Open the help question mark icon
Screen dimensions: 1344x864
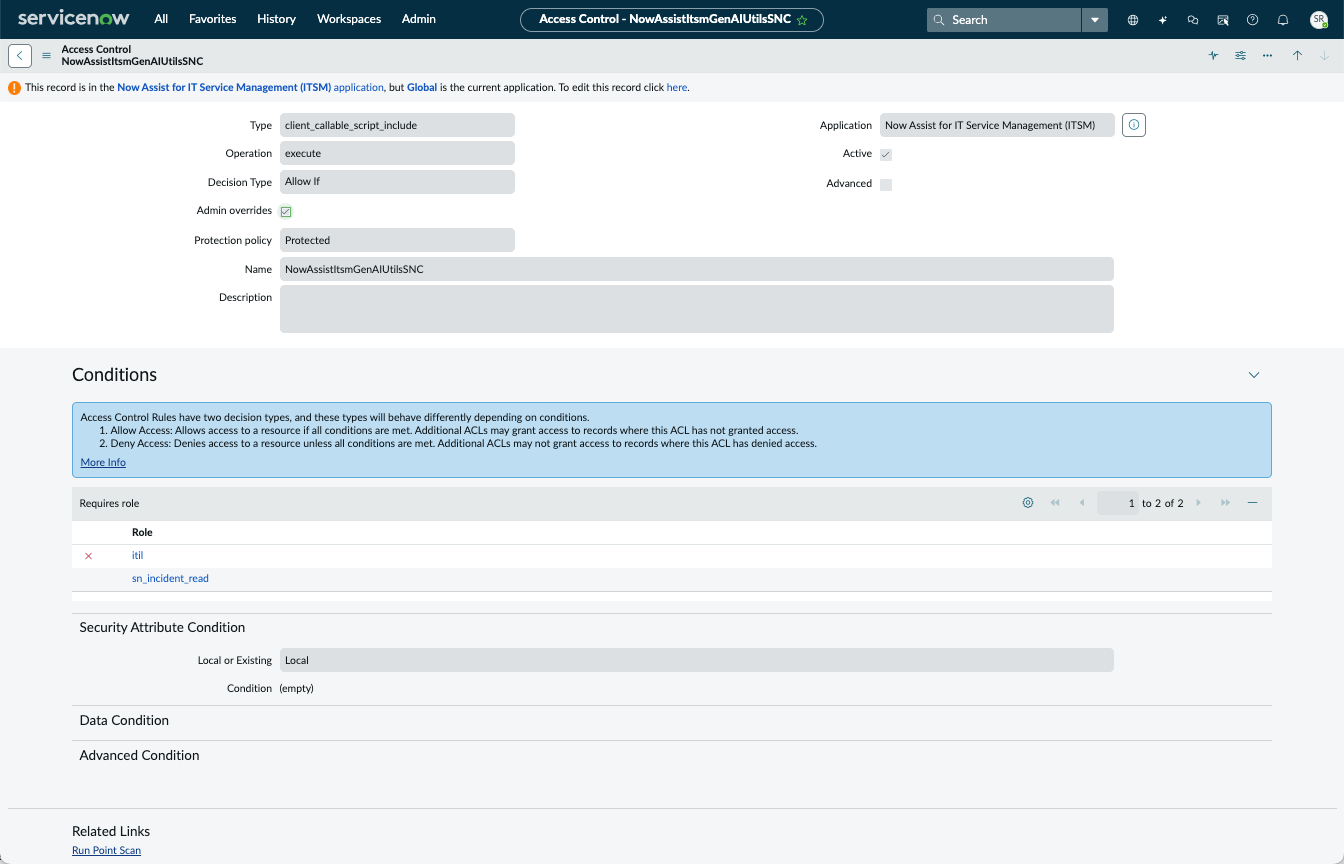(1253, 20)
